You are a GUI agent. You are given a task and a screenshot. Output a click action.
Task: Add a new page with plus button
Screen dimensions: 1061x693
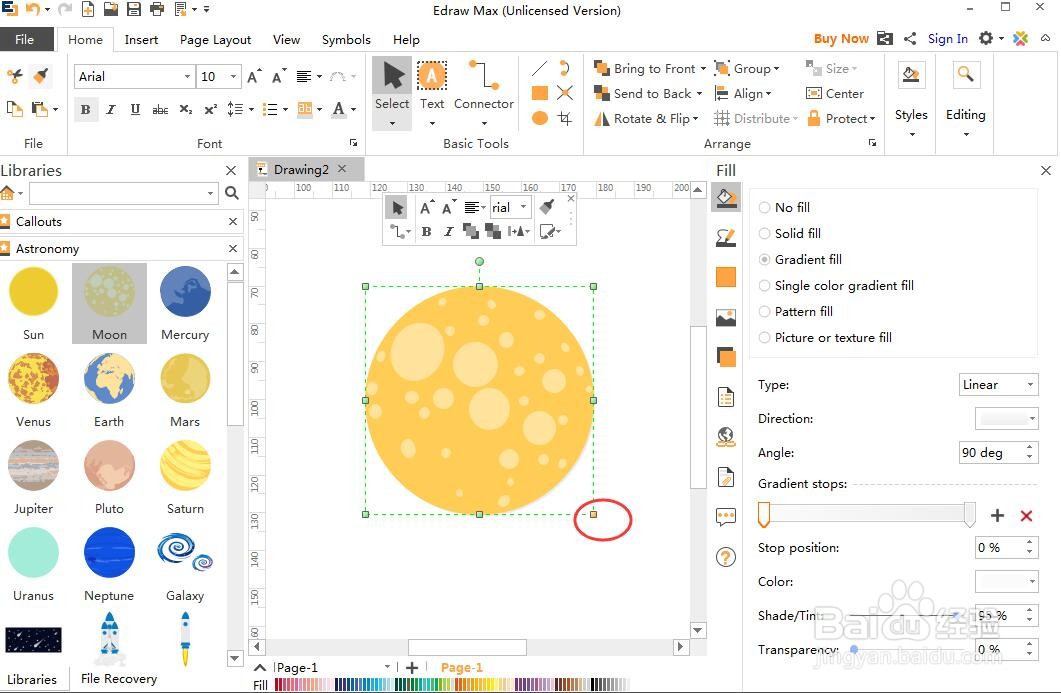(x=411, y=667)
